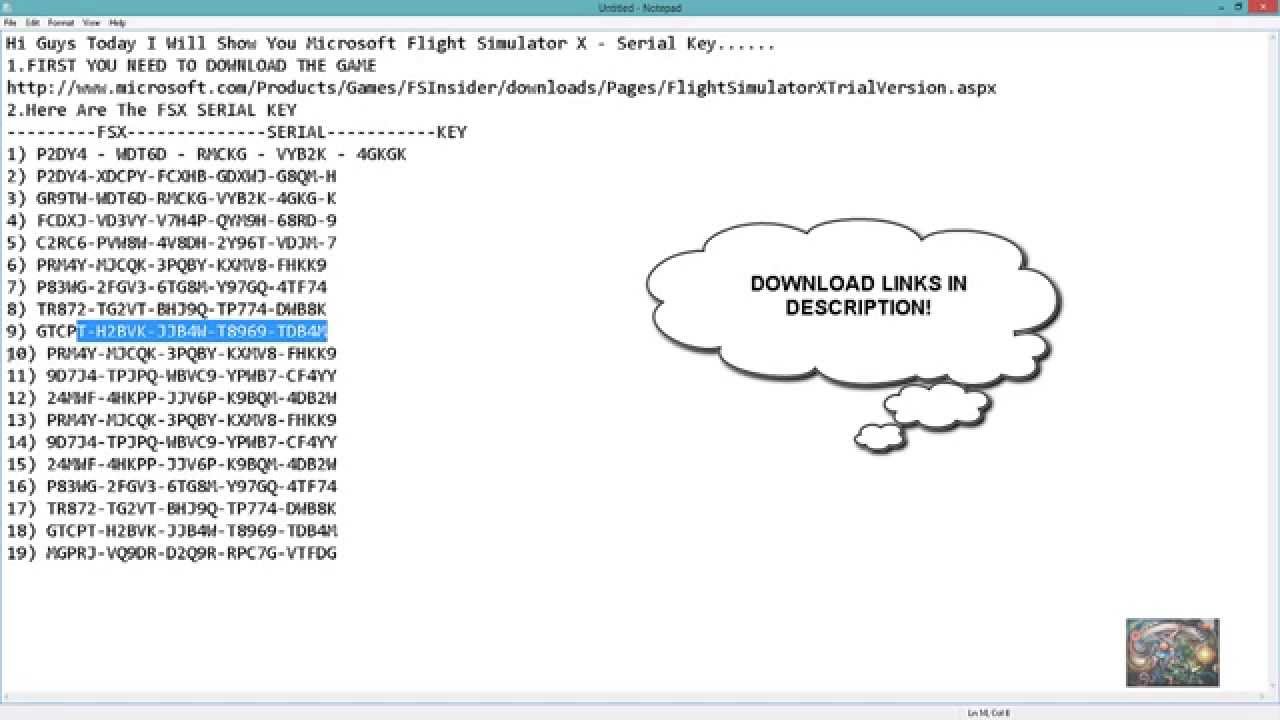The height and width of the screenshot is (720, 1280).
Task: Click the vertical scrollbar up arrow
Action: click(x=1272, y=36)
